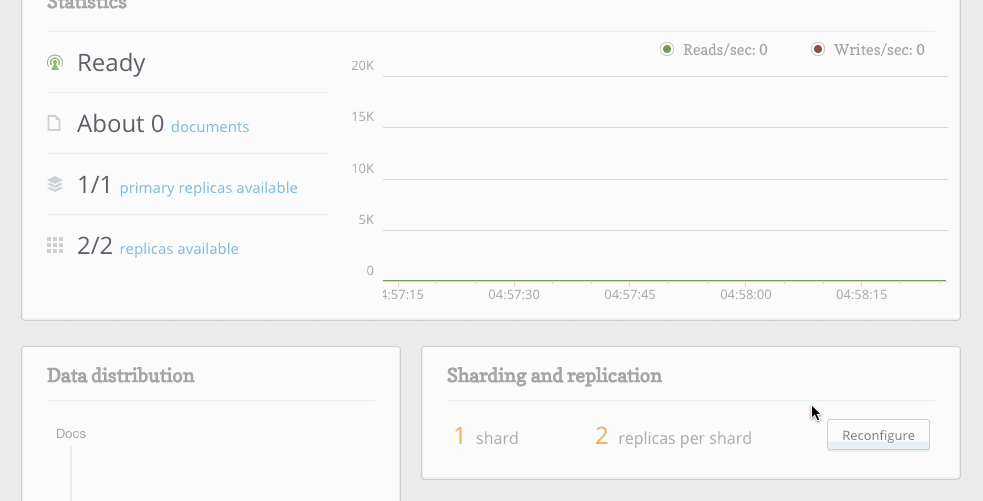Screen dimensions: 983x501
Task: Click the grid replicas icon
Action: tap(55, 246)
